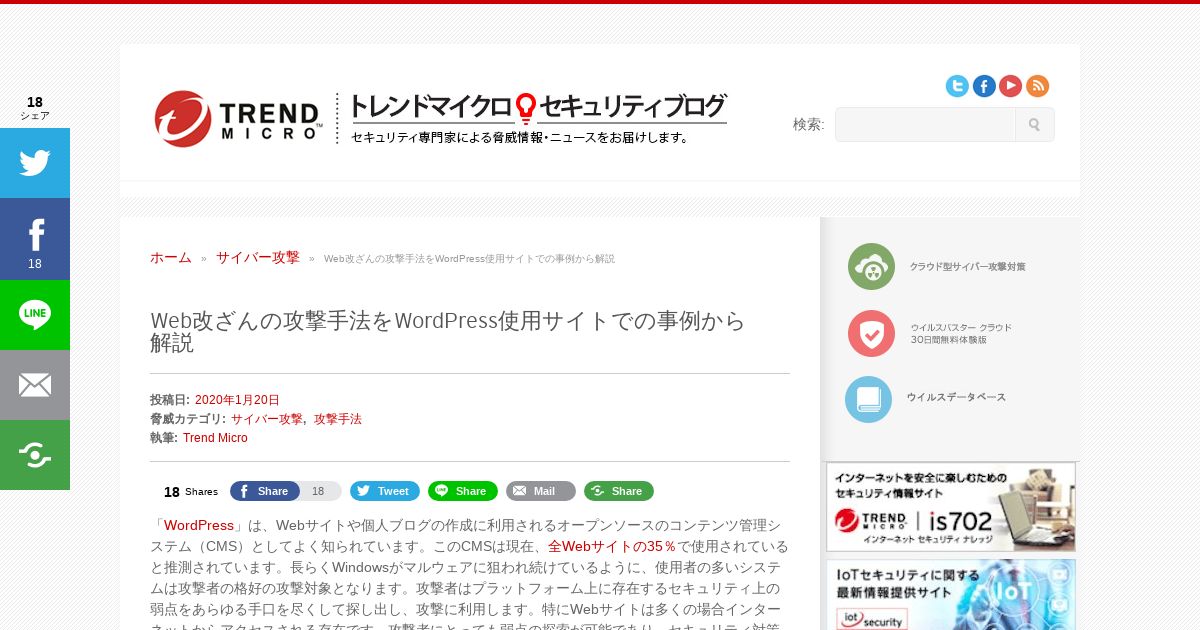Open the Facebook icon in header

click(984, 86)
